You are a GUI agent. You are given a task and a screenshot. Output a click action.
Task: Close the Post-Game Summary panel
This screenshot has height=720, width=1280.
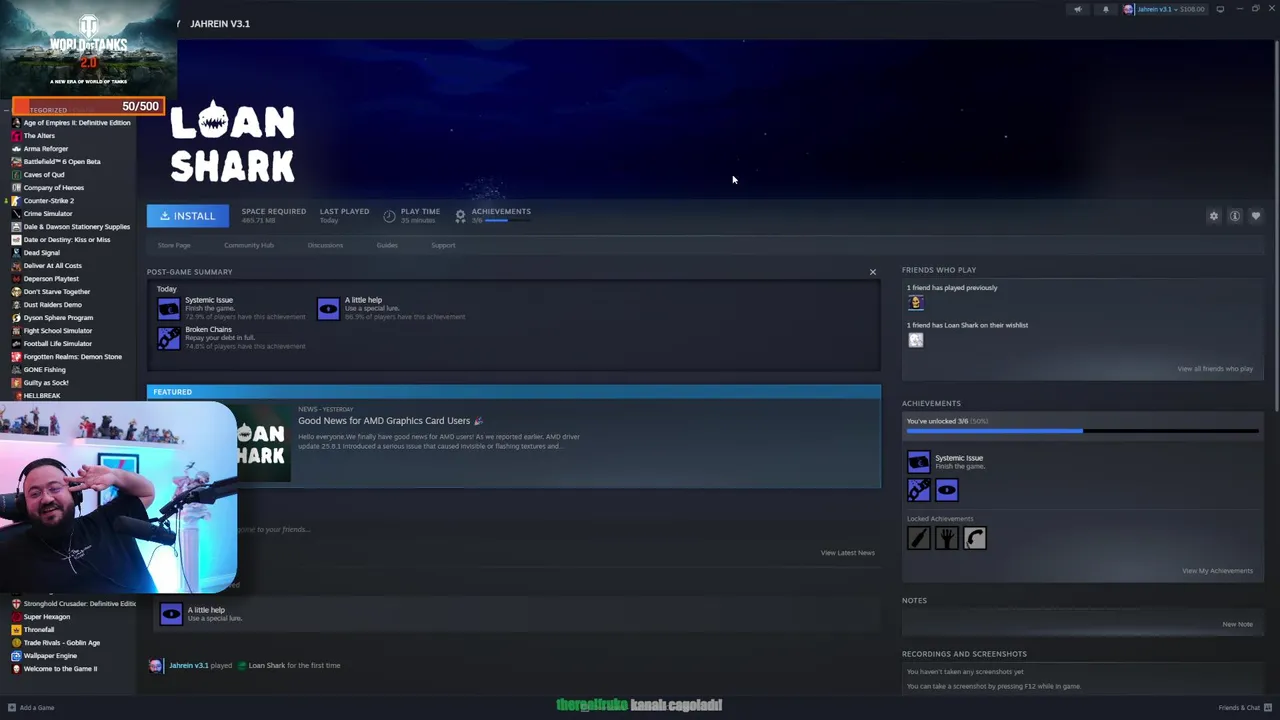pos(872,272)
